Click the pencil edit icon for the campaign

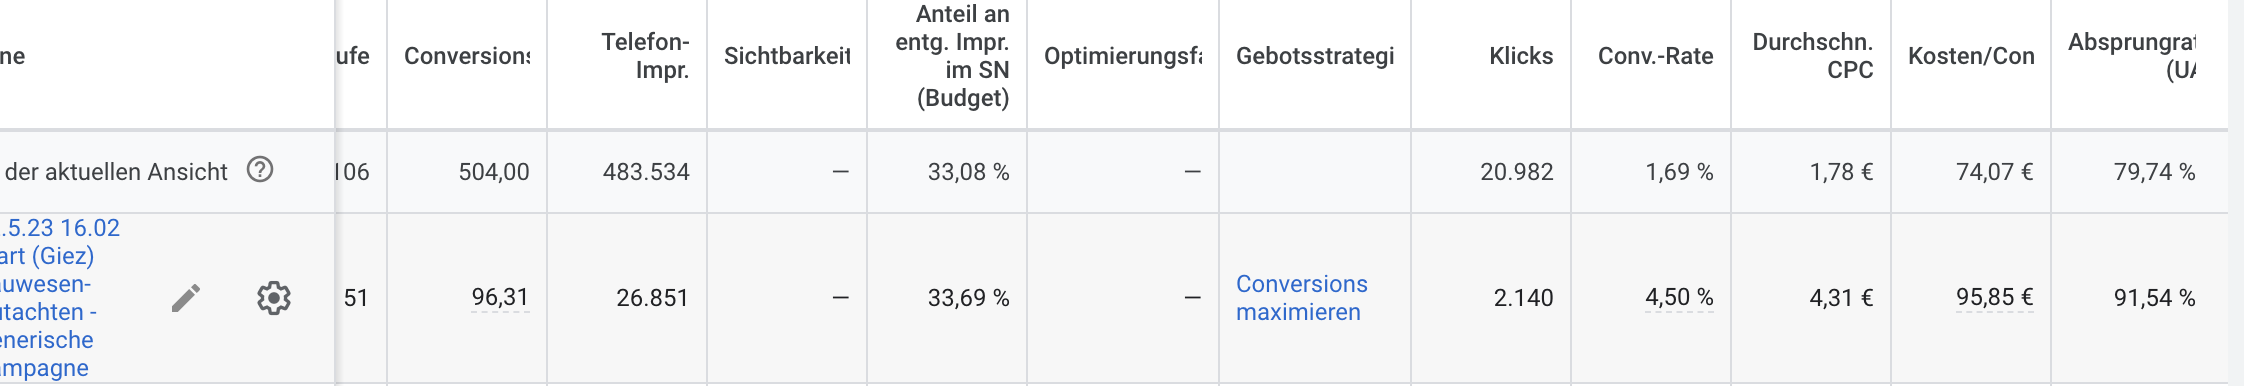click(x=186, y=298)
